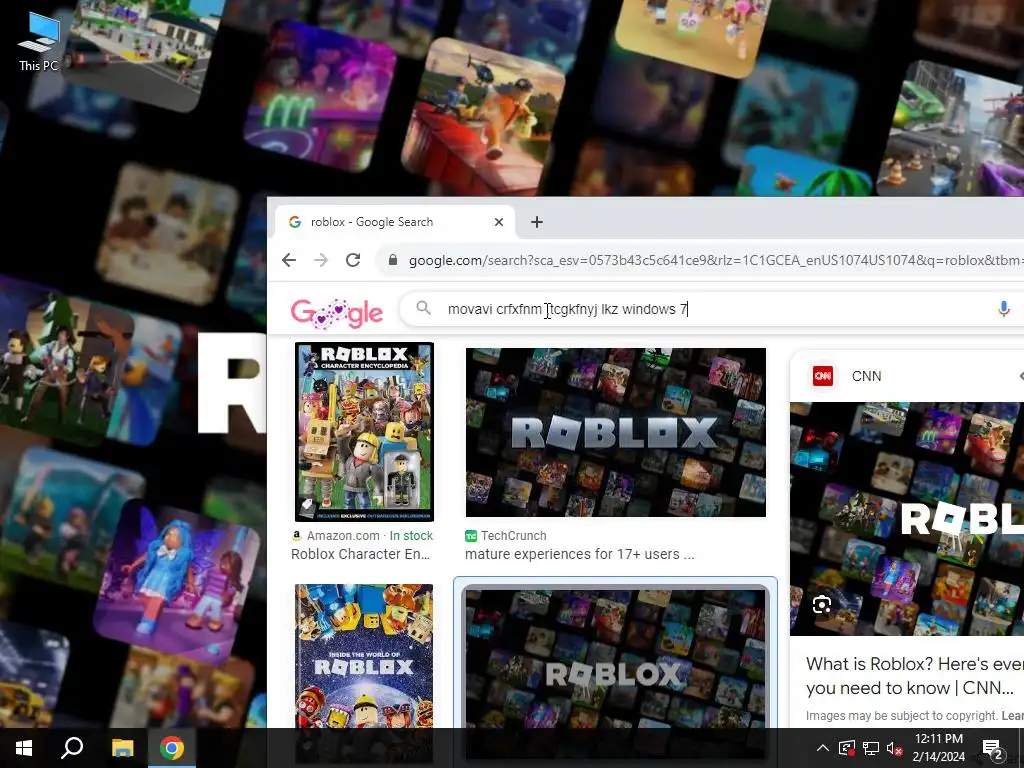Click the muted volume tray icon

(894, 748)
